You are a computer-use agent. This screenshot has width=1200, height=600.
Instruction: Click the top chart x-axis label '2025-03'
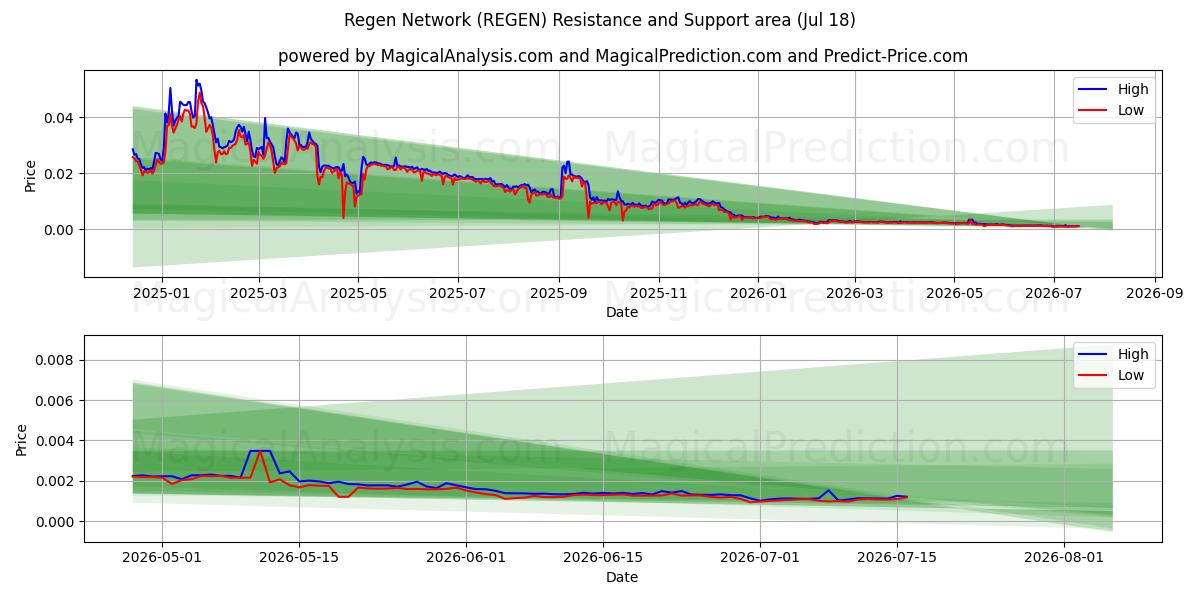click(258, 294)
